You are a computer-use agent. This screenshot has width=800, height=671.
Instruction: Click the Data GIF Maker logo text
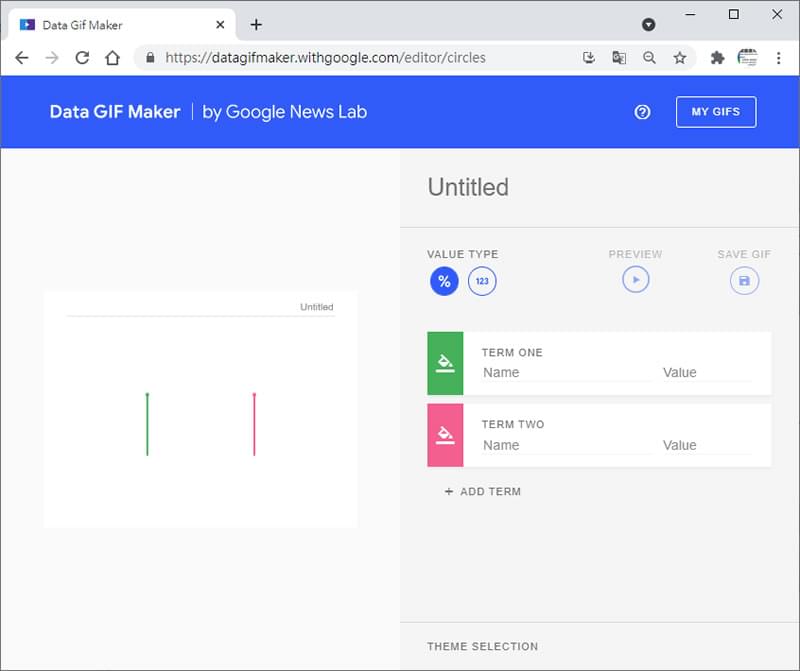(115, 112)
